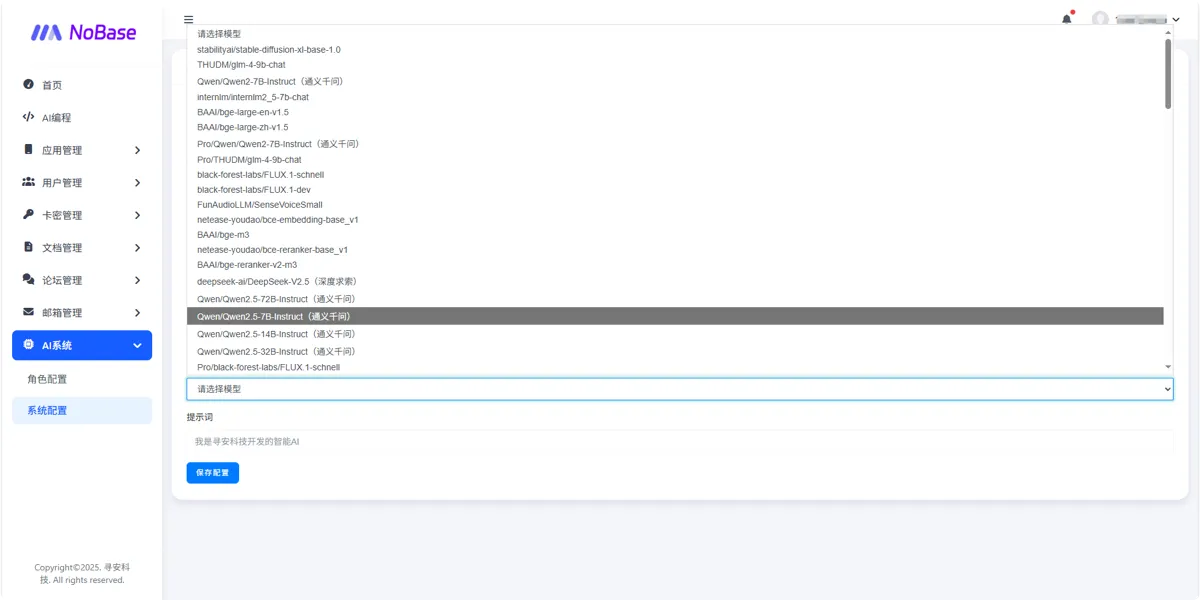The height and width of the screenshot is (600, 1200).
Task: Select black-forest-labs/FLUX.1-dev option
Action: (x=675, y=189)
